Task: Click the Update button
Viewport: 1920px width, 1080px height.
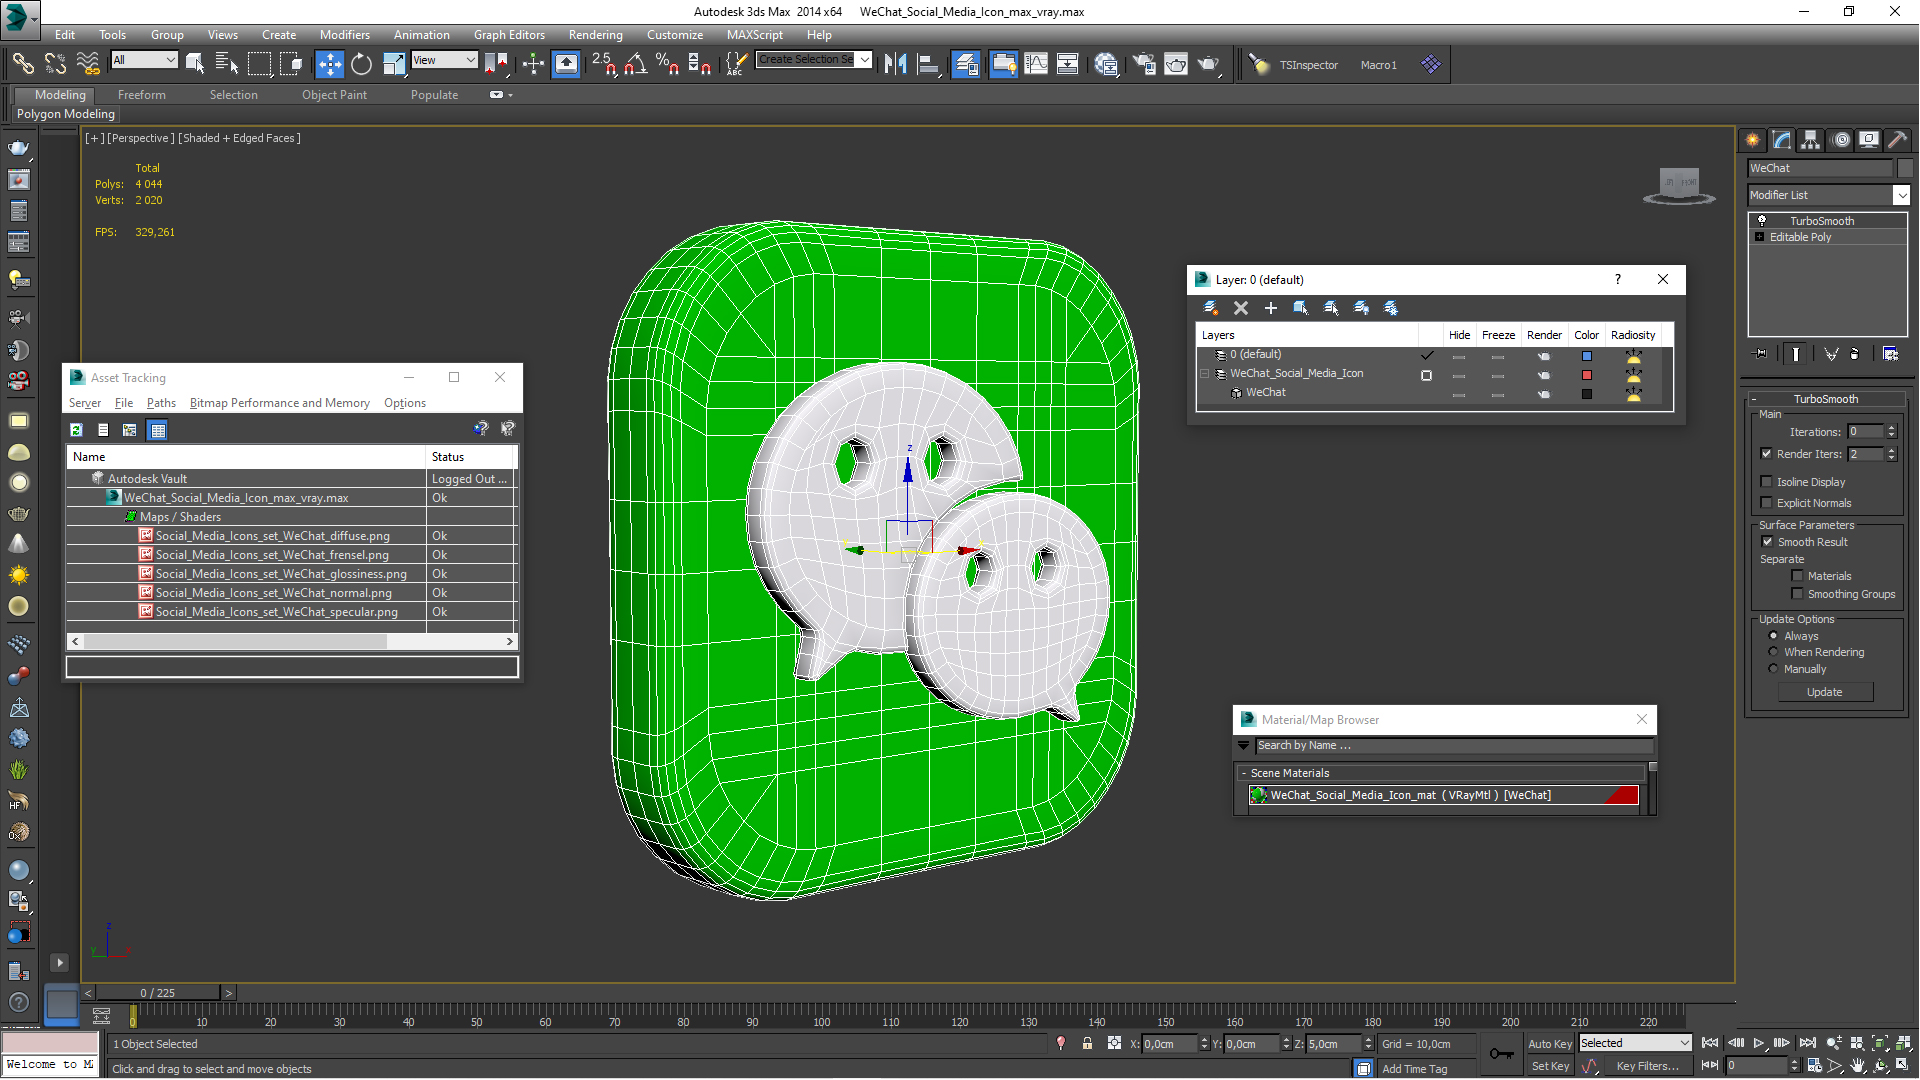Action: pos(1824,692)
